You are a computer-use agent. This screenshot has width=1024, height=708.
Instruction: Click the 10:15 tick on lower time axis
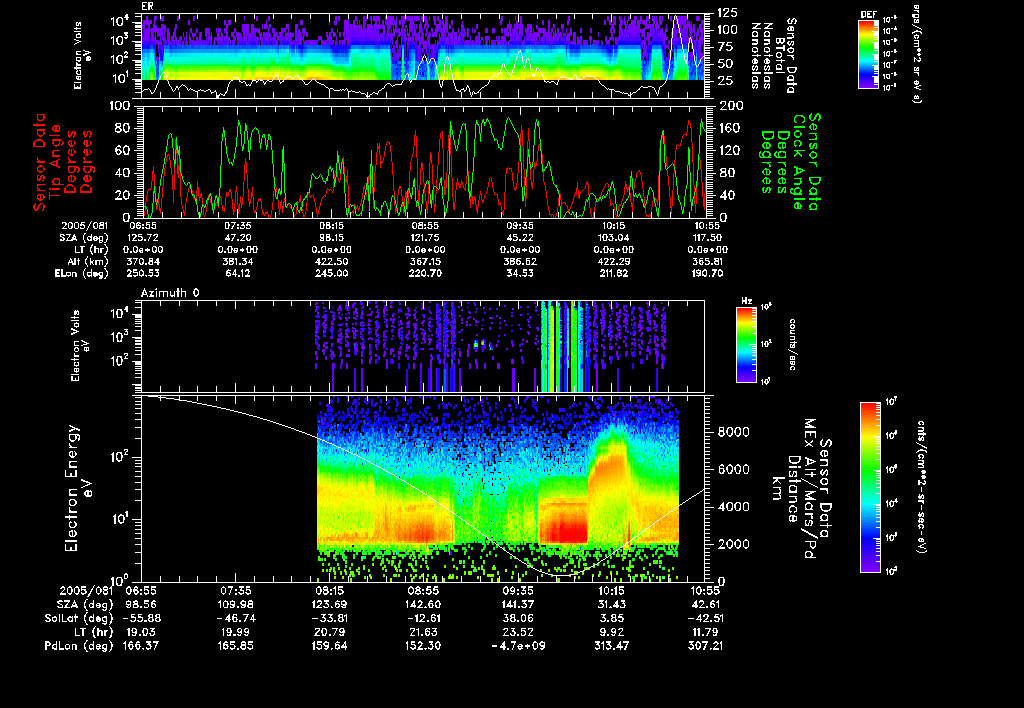[611, 590]
